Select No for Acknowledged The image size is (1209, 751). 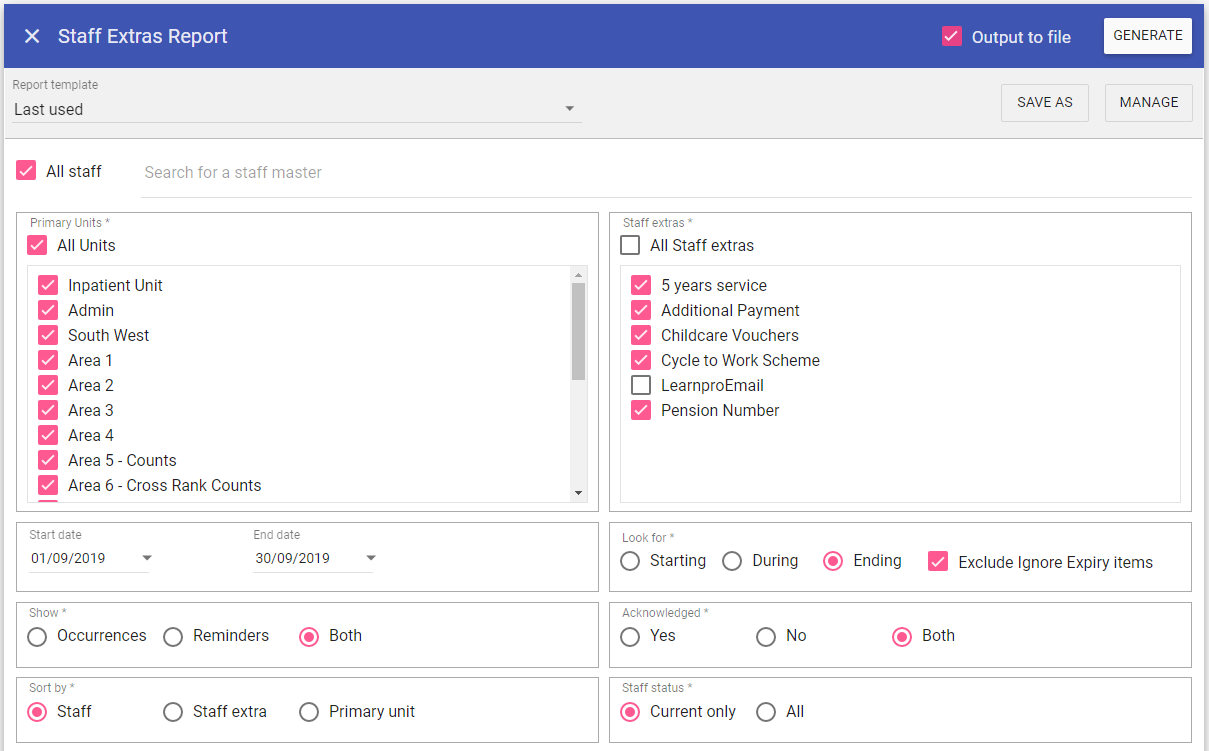766,636
